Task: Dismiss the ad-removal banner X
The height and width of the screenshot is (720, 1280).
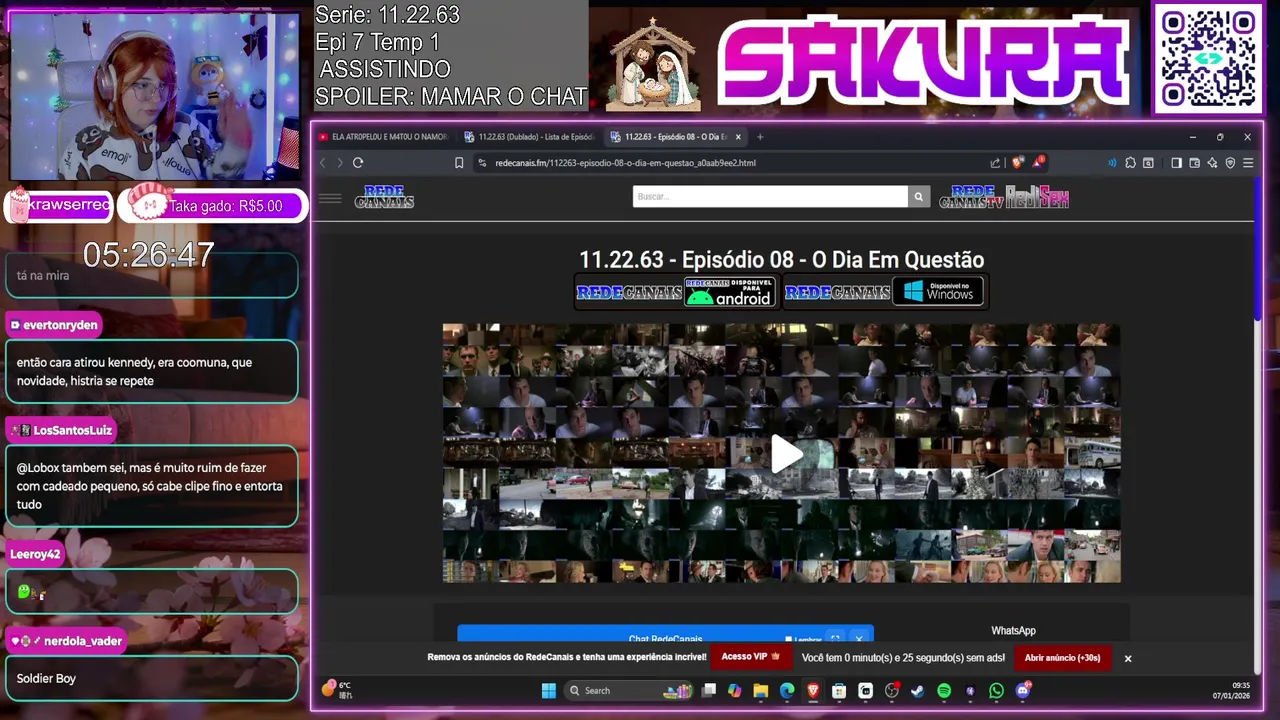Action: click(1127, 658)
